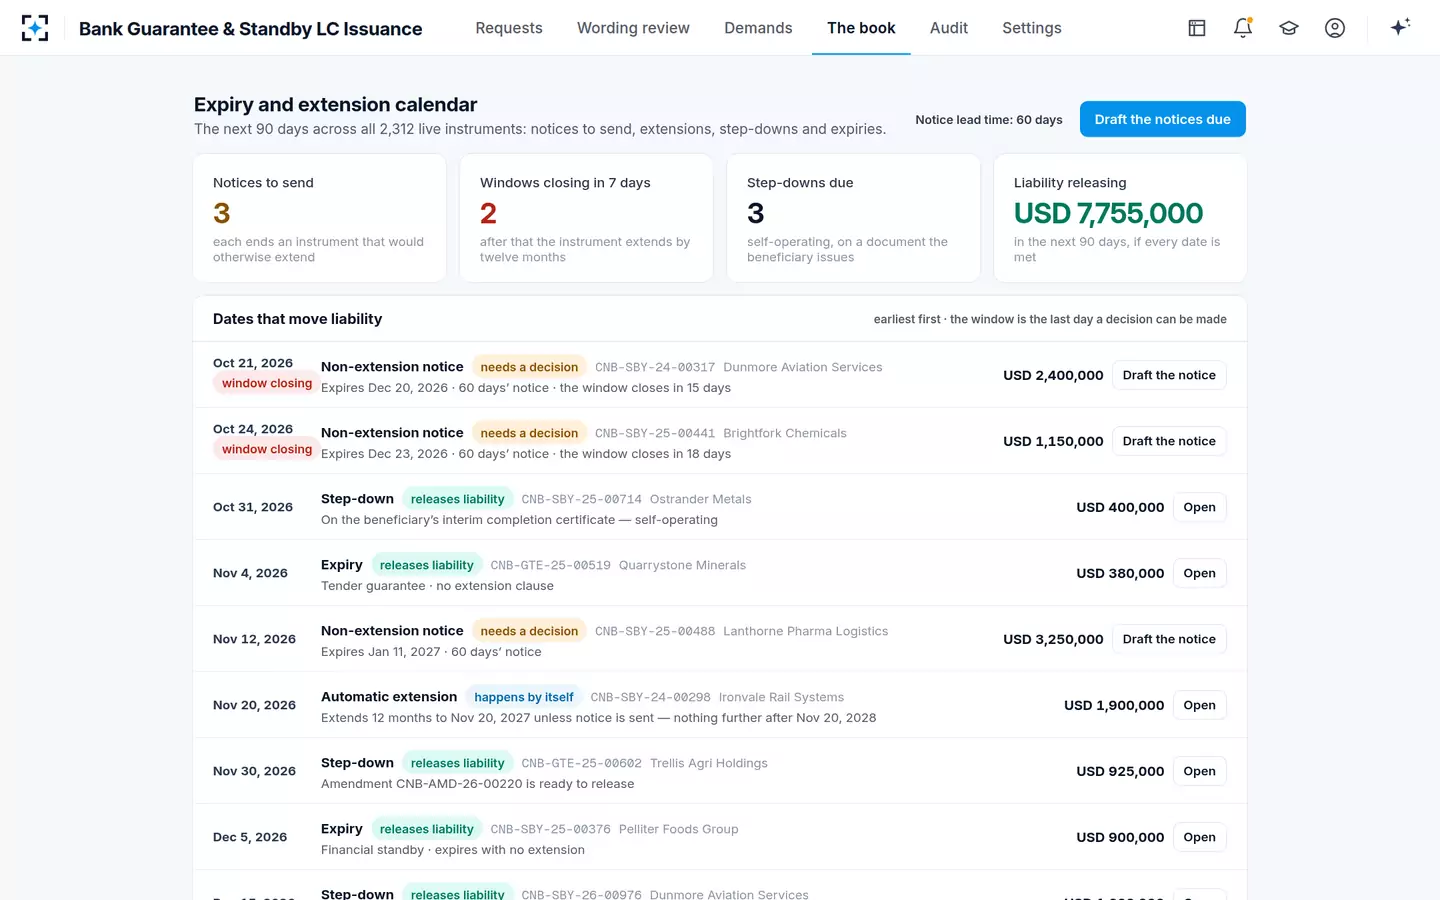Click the Nov 20, 2026 date

coord(254,705)
